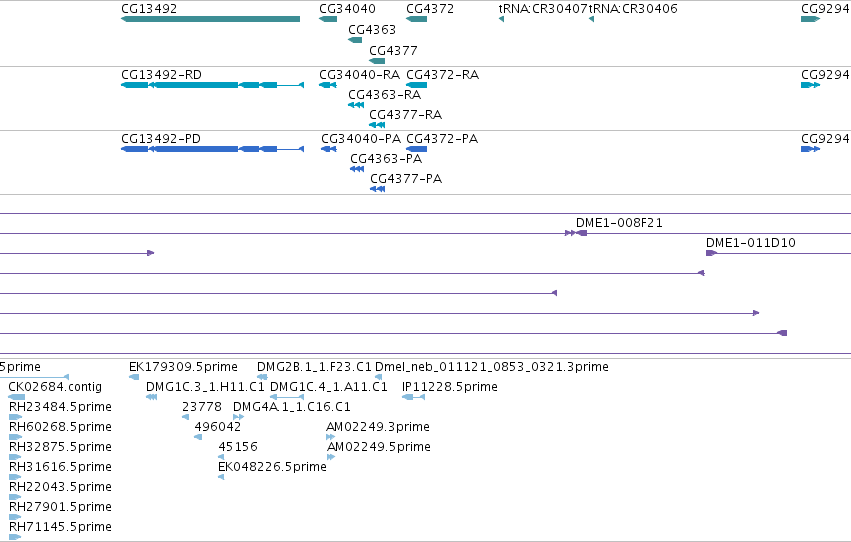Click the CG34040 gene label
851x542 pixels.
click(x=347, y=9)
